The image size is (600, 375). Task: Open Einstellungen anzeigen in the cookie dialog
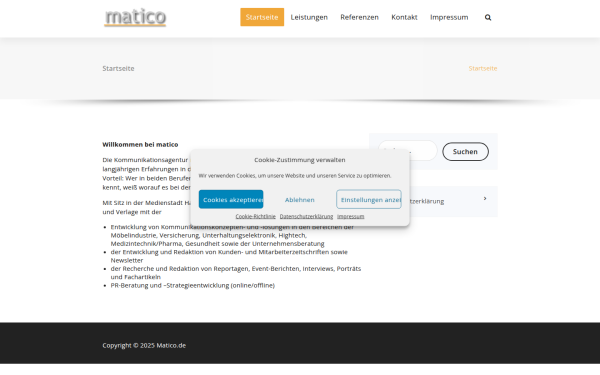tap(369, 199)
